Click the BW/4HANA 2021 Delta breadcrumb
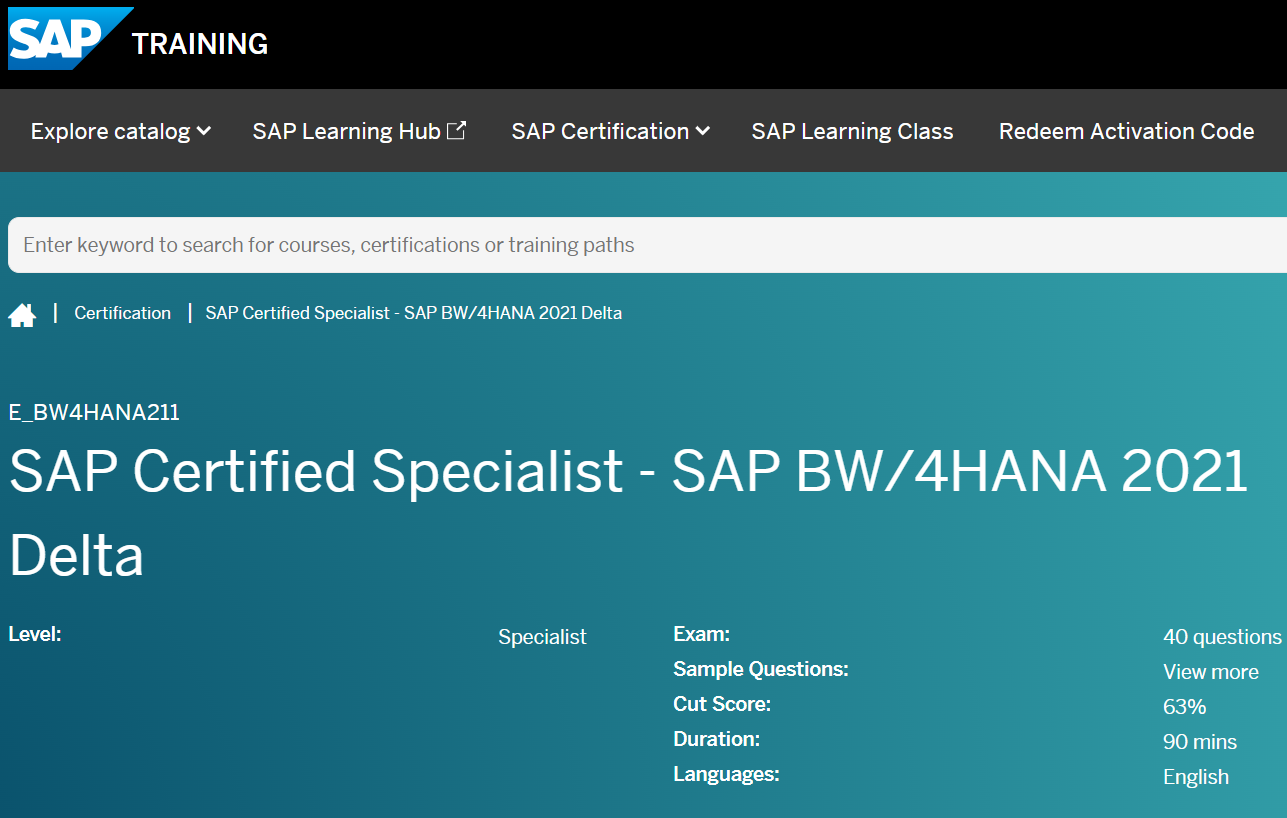1287x818 pixels. [x=413, y=313]
